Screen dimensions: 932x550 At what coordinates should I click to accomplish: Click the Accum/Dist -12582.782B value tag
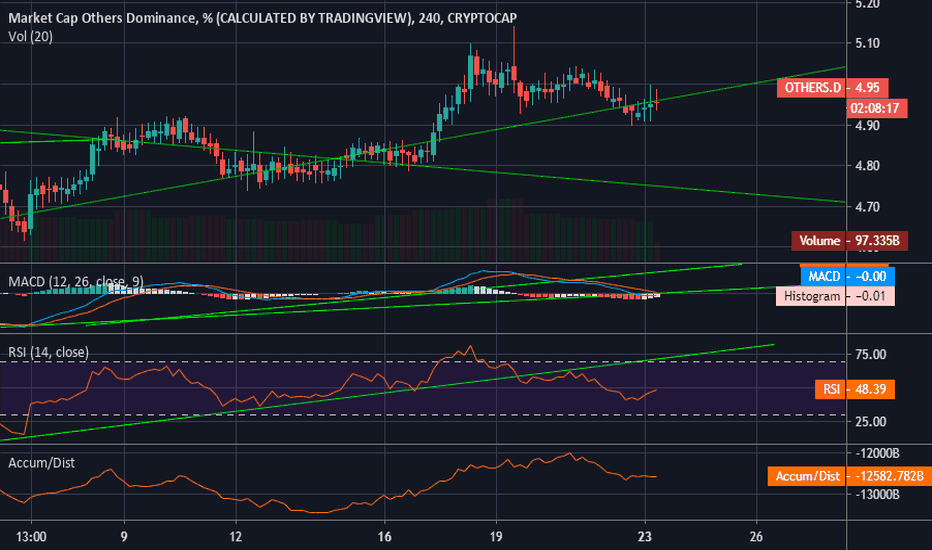click(849, 476)
